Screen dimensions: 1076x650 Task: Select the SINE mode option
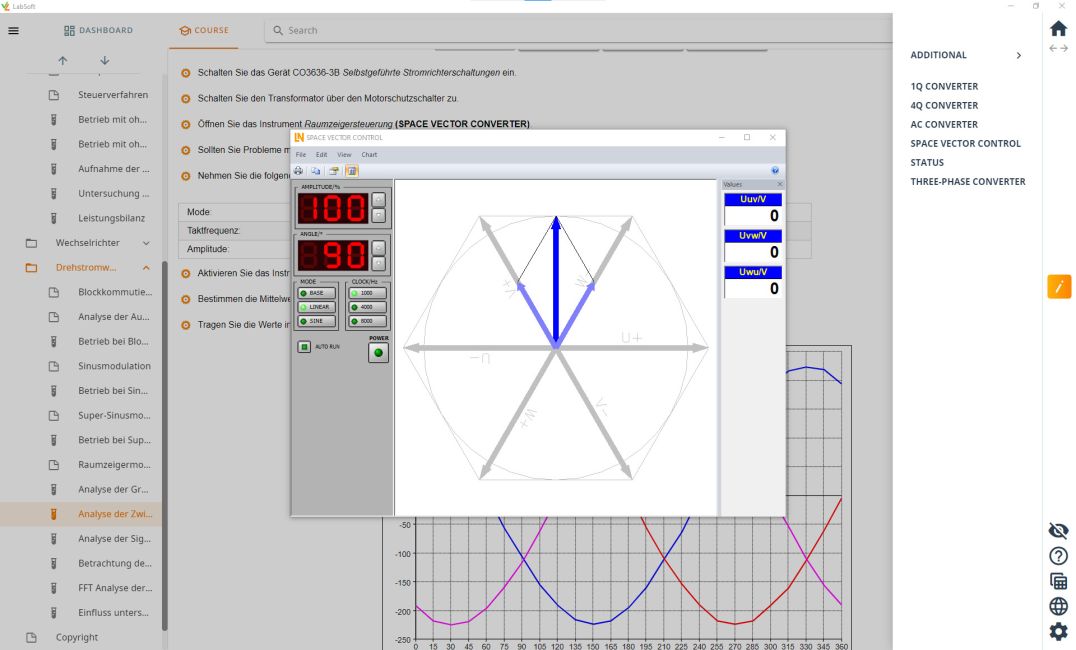(317, 321)
